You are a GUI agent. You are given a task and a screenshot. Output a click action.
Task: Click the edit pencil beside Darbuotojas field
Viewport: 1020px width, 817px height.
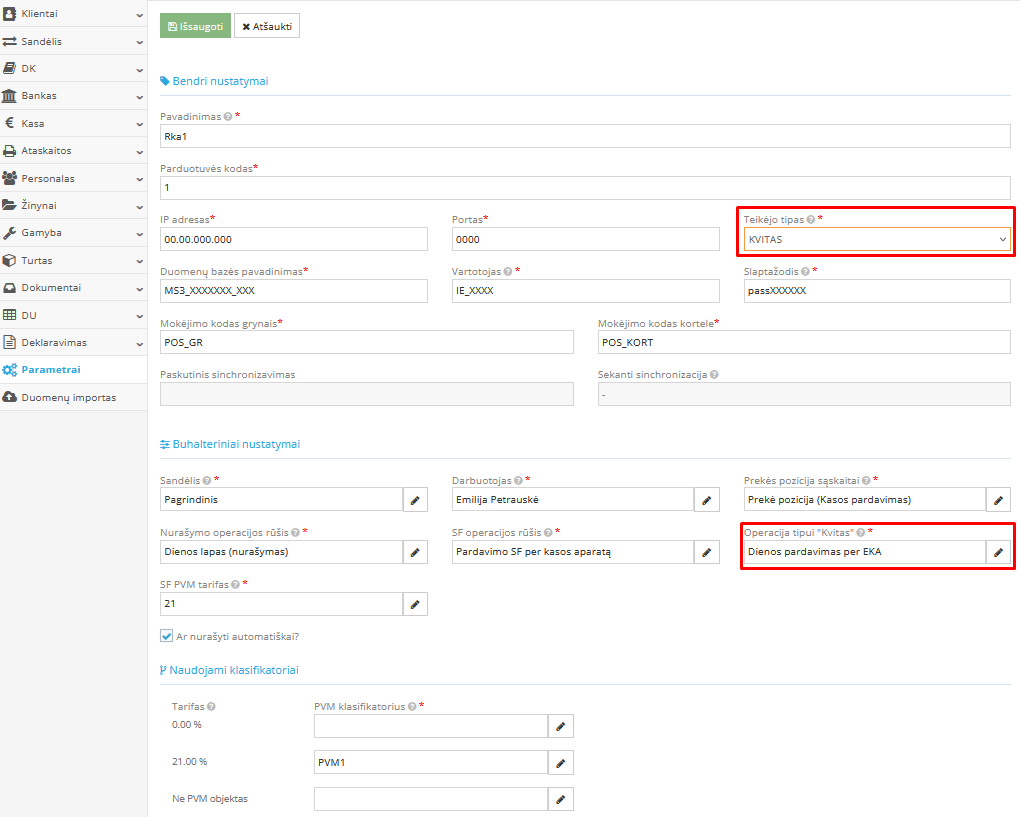[707, 499]
